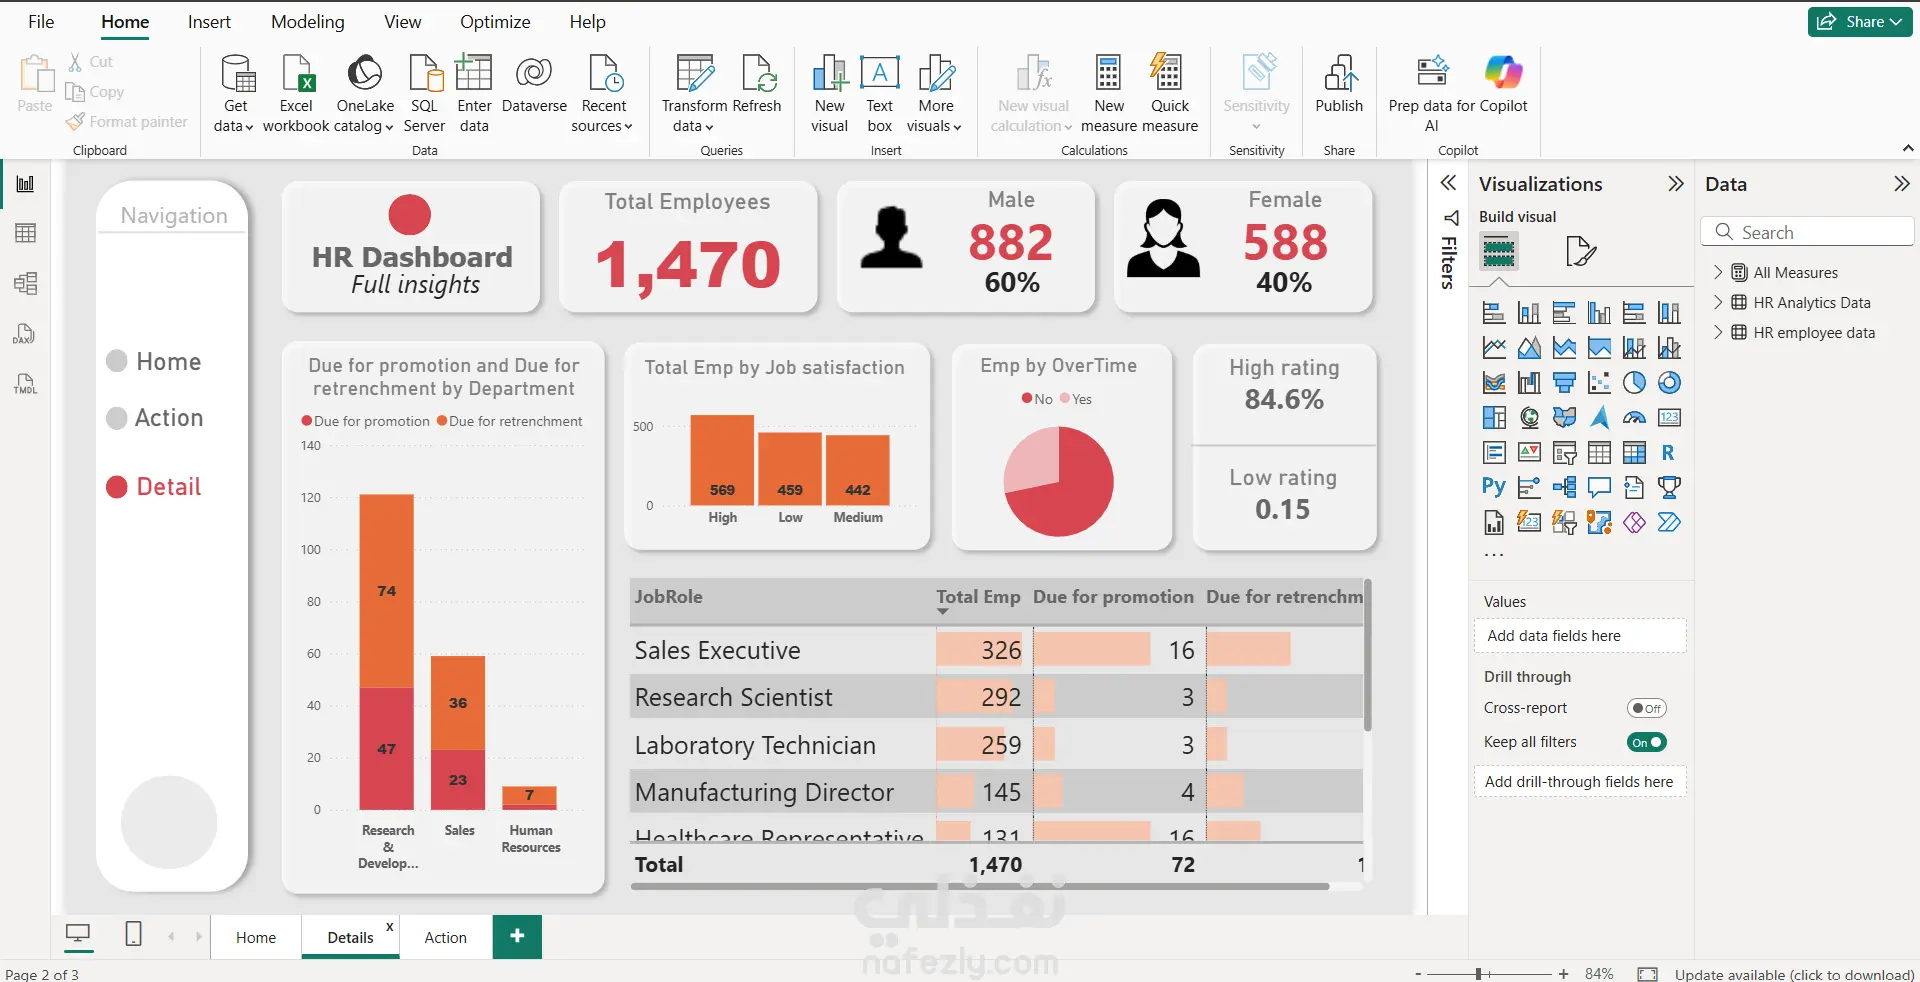Switch to Insert ribbon tab

click(x=209, y=22)
